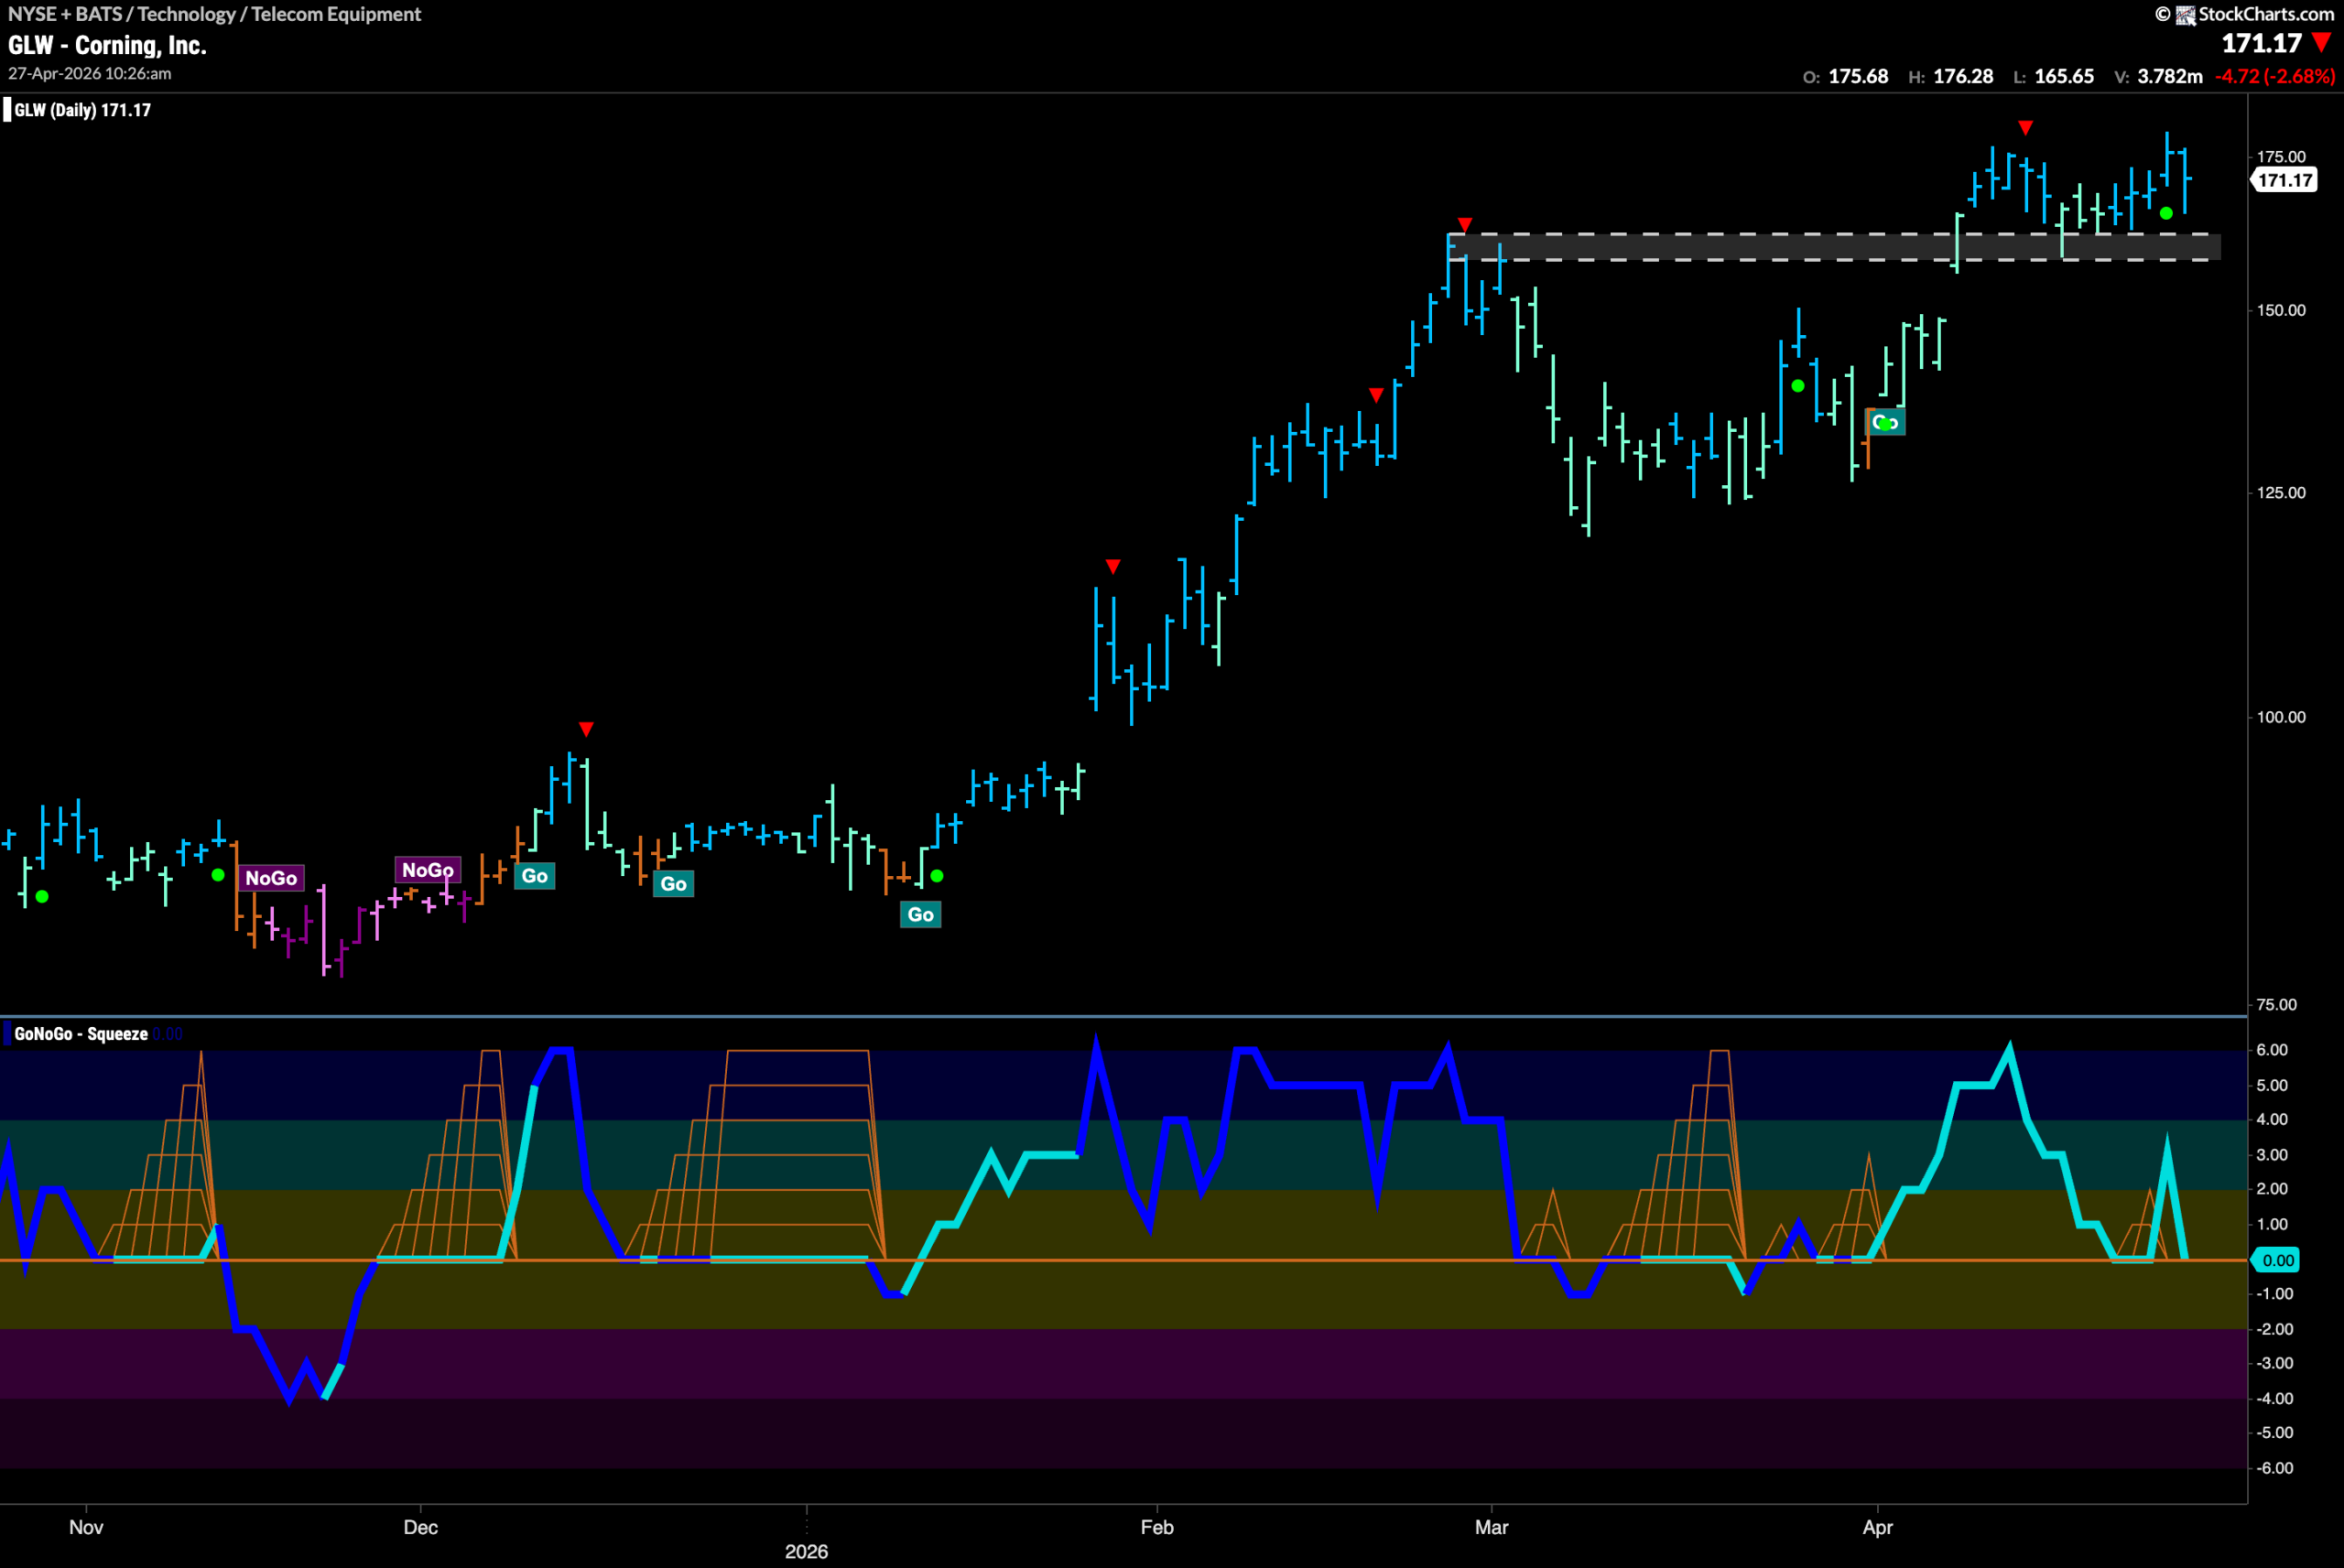Image resolution: width=2344 pixels, height=1568 pixels.
Task: Click the 2026 year label on time axis
Action: [806, 1551]
